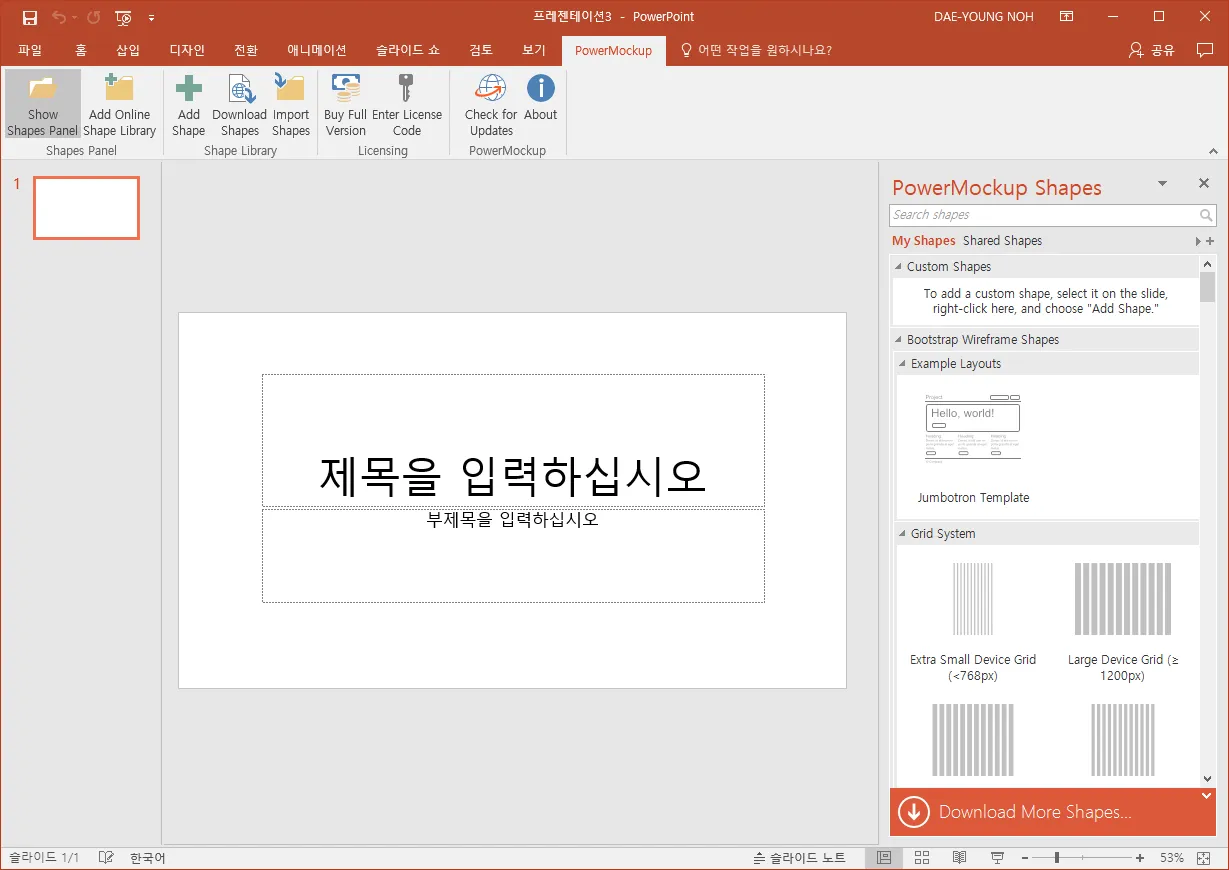Click the Add Shape plus icon
Screen dimensions: 1229x870
(x=188, y=89)
